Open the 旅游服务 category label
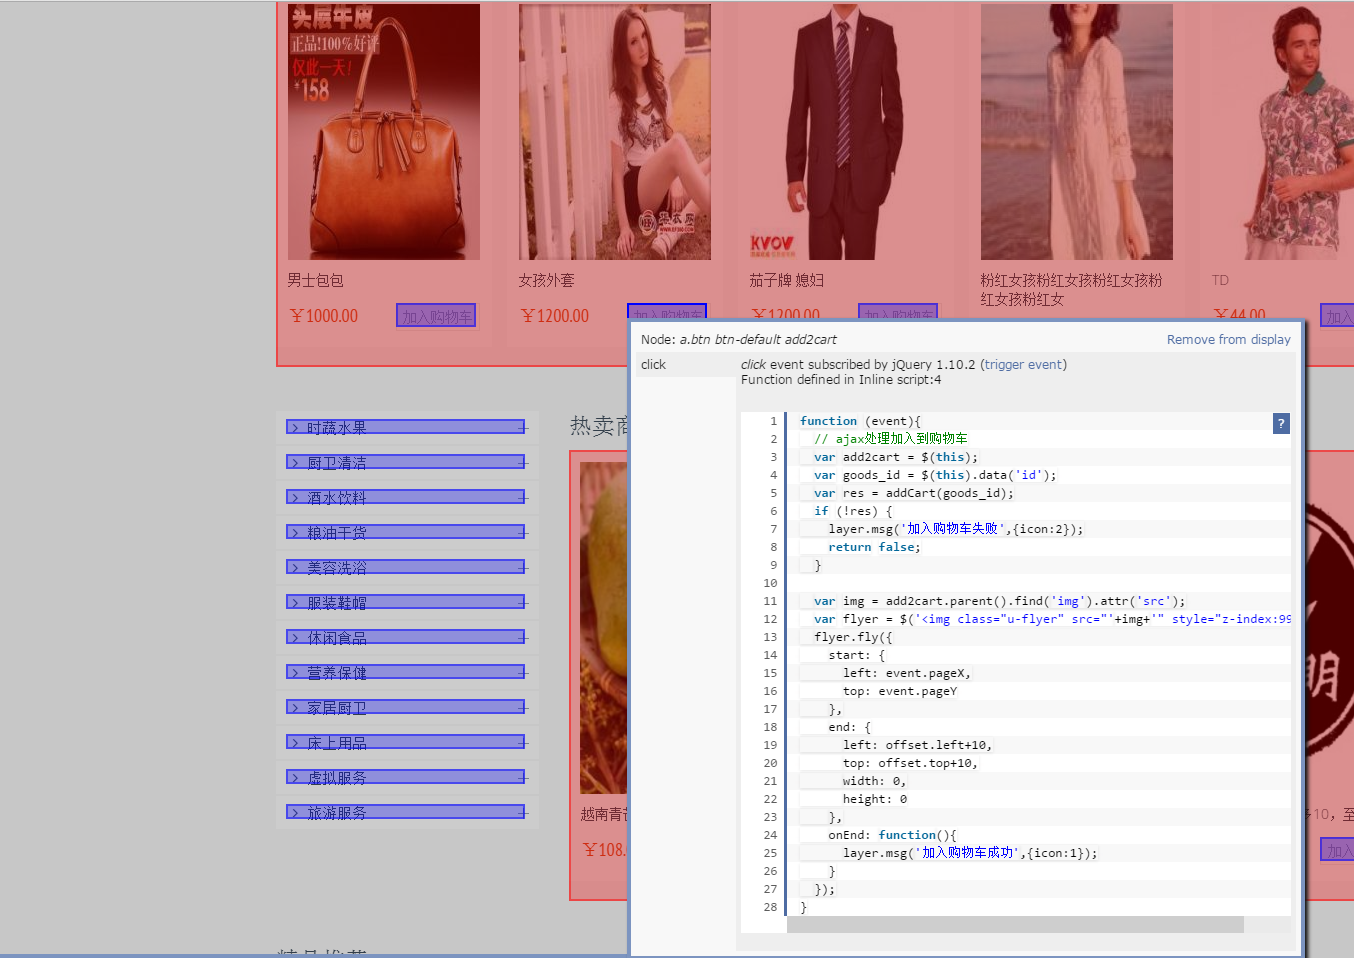The height and width of the screenshot is (958, 1354). coord(337,813)
